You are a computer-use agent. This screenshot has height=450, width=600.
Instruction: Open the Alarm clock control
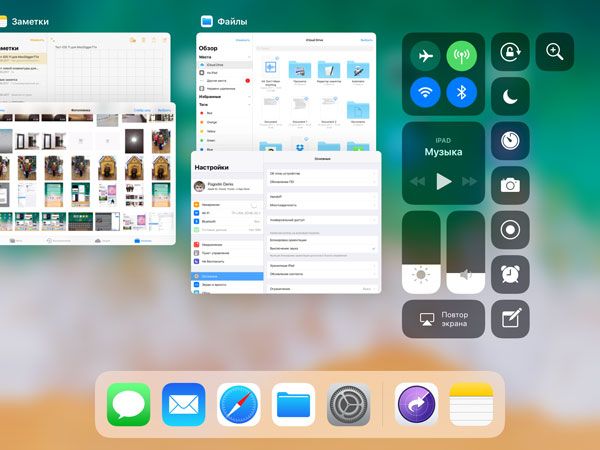point(510,274)
